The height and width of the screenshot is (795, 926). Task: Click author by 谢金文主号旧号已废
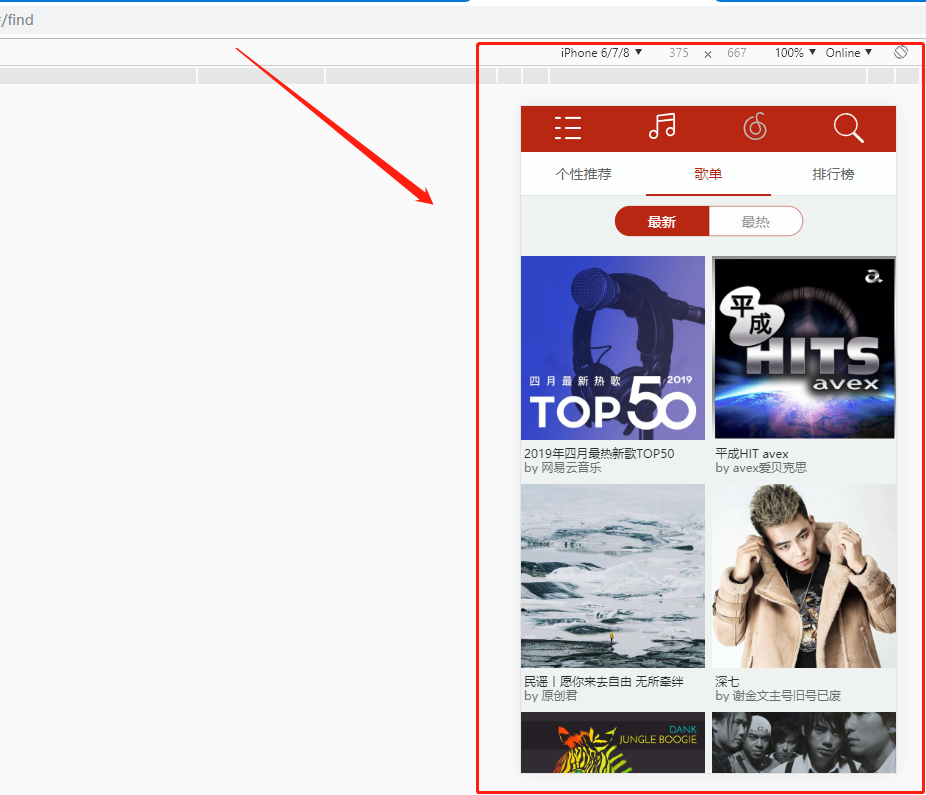(778, 696)
